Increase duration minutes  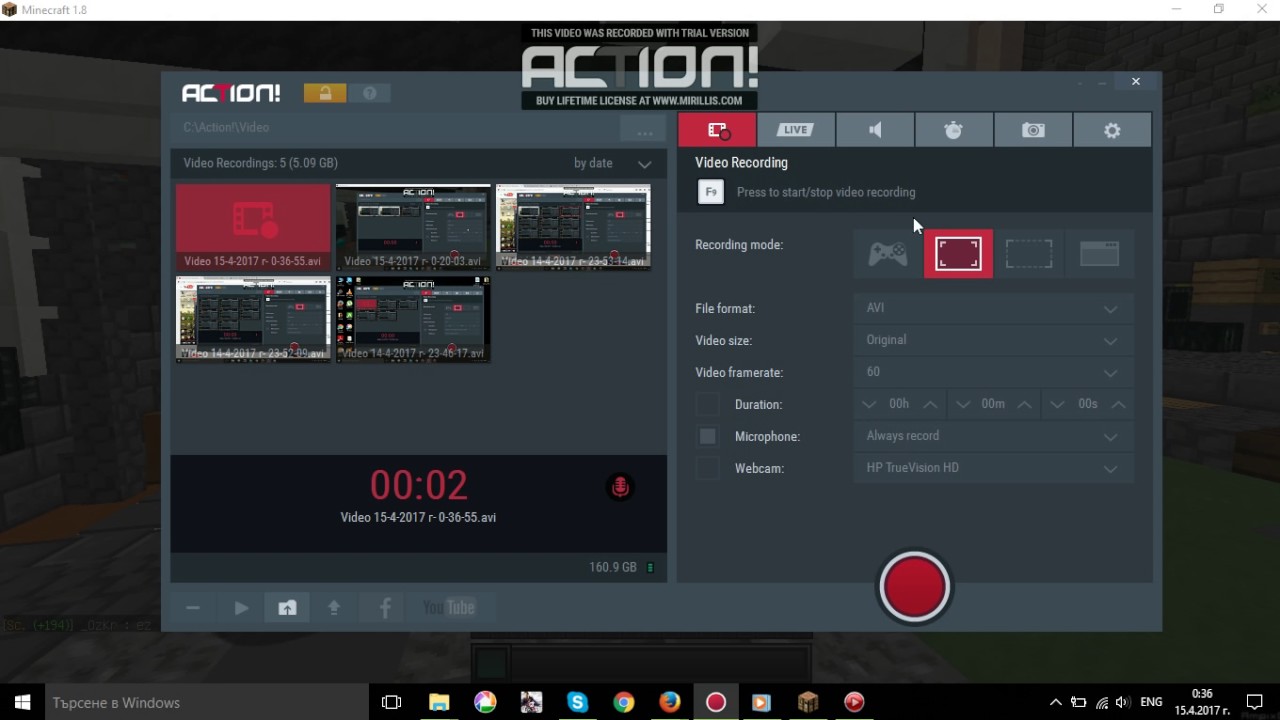(x=1024, y=404)
